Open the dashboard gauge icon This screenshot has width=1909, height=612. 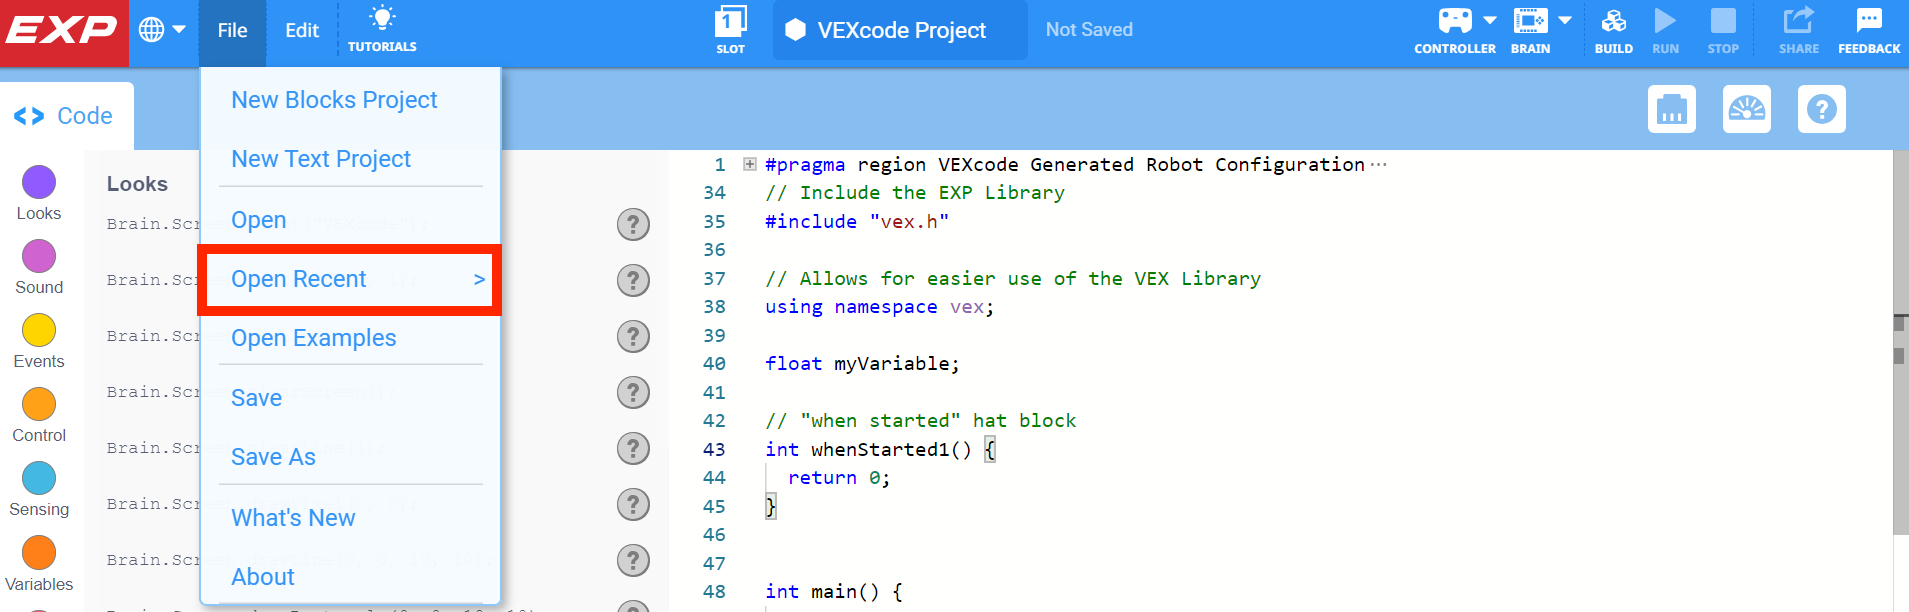click(1746, 109)
